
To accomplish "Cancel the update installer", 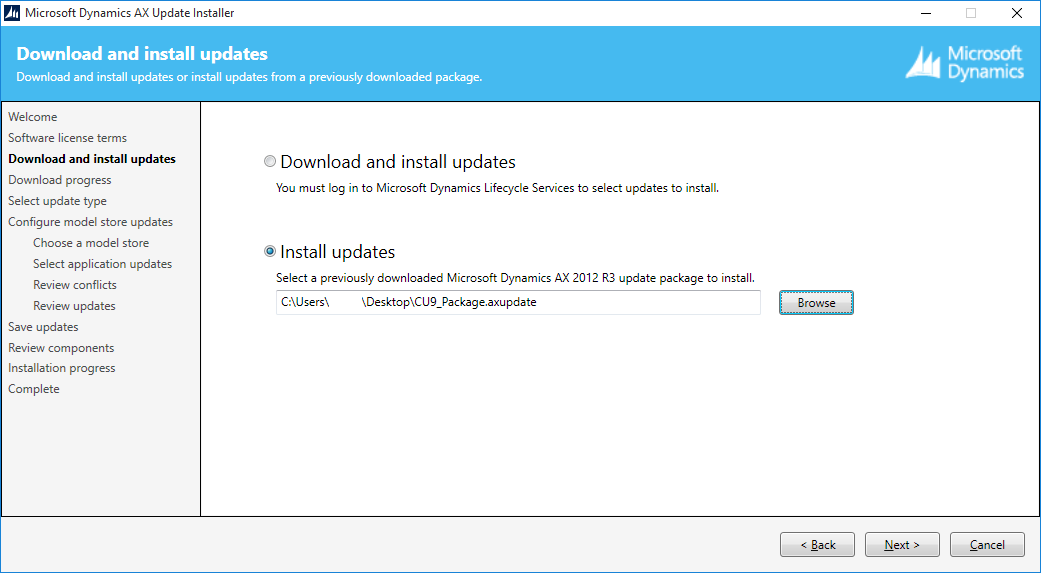I will [x=987, y=544].
